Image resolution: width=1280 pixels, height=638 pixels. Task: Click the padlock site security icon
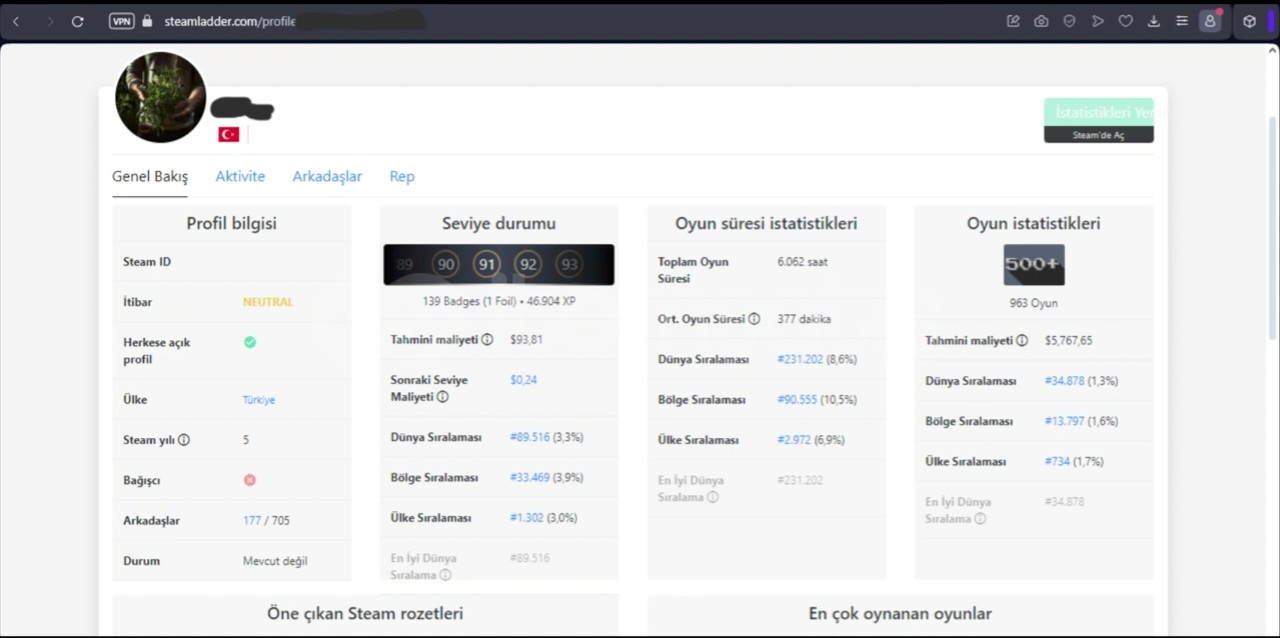(x=148, y=21)
